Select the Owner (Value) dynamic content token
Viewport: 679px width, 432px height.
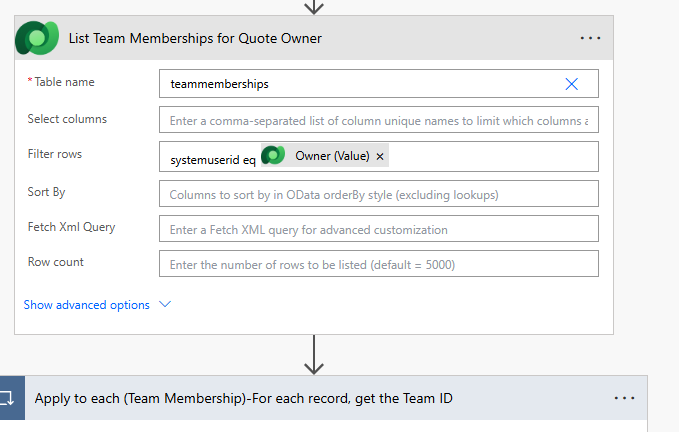[x=331, y=156]
